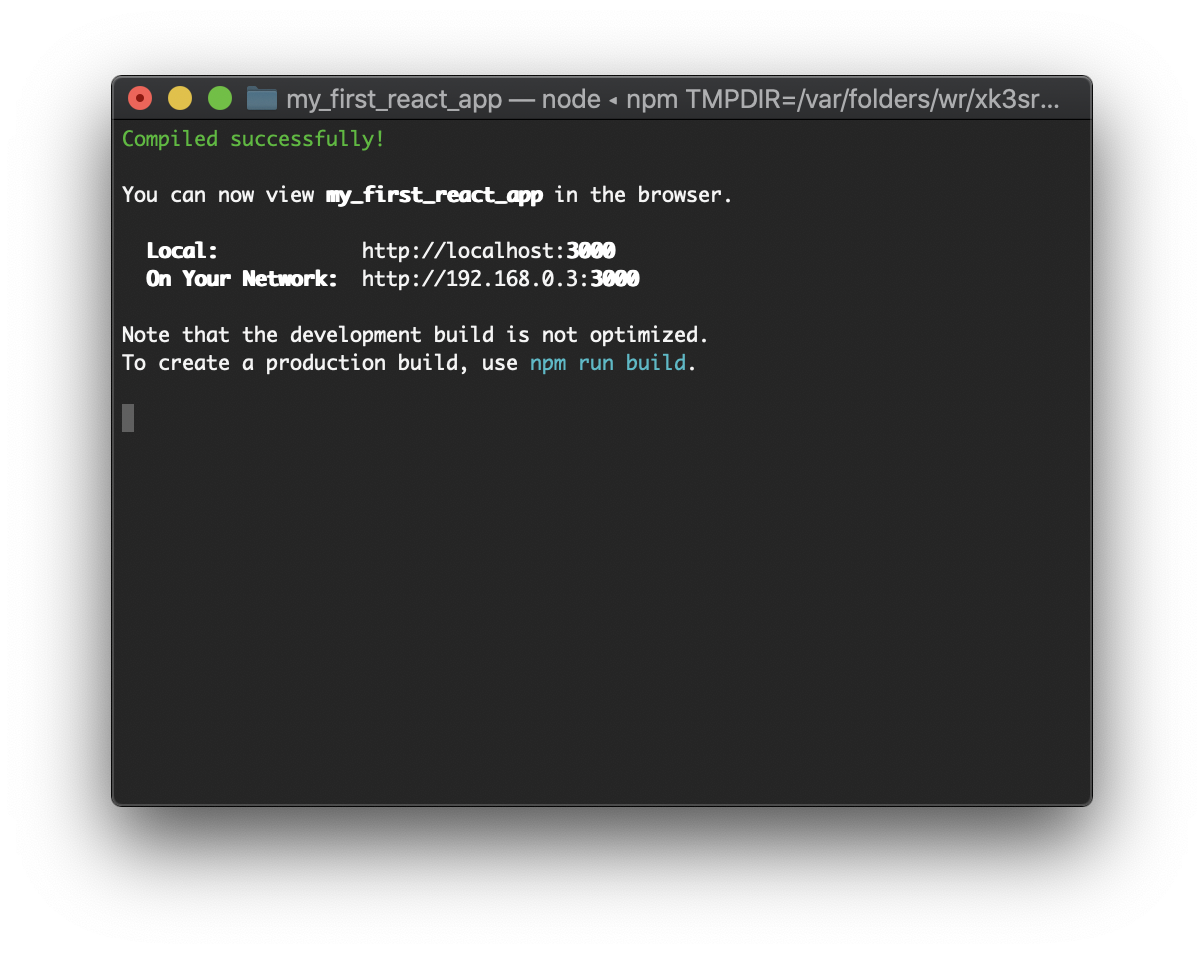1204x954 pixels.
Task: Click the "Compiled successfully!" message
Action: 253,139
